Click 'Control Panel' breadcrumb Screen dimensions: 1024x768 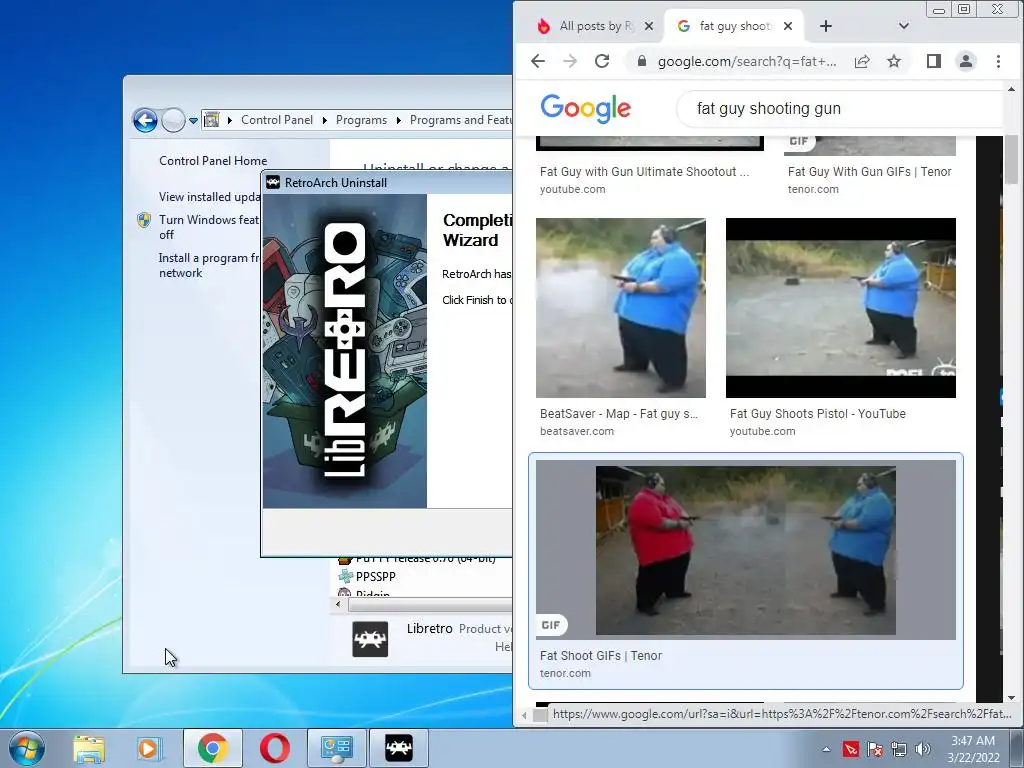277,120
